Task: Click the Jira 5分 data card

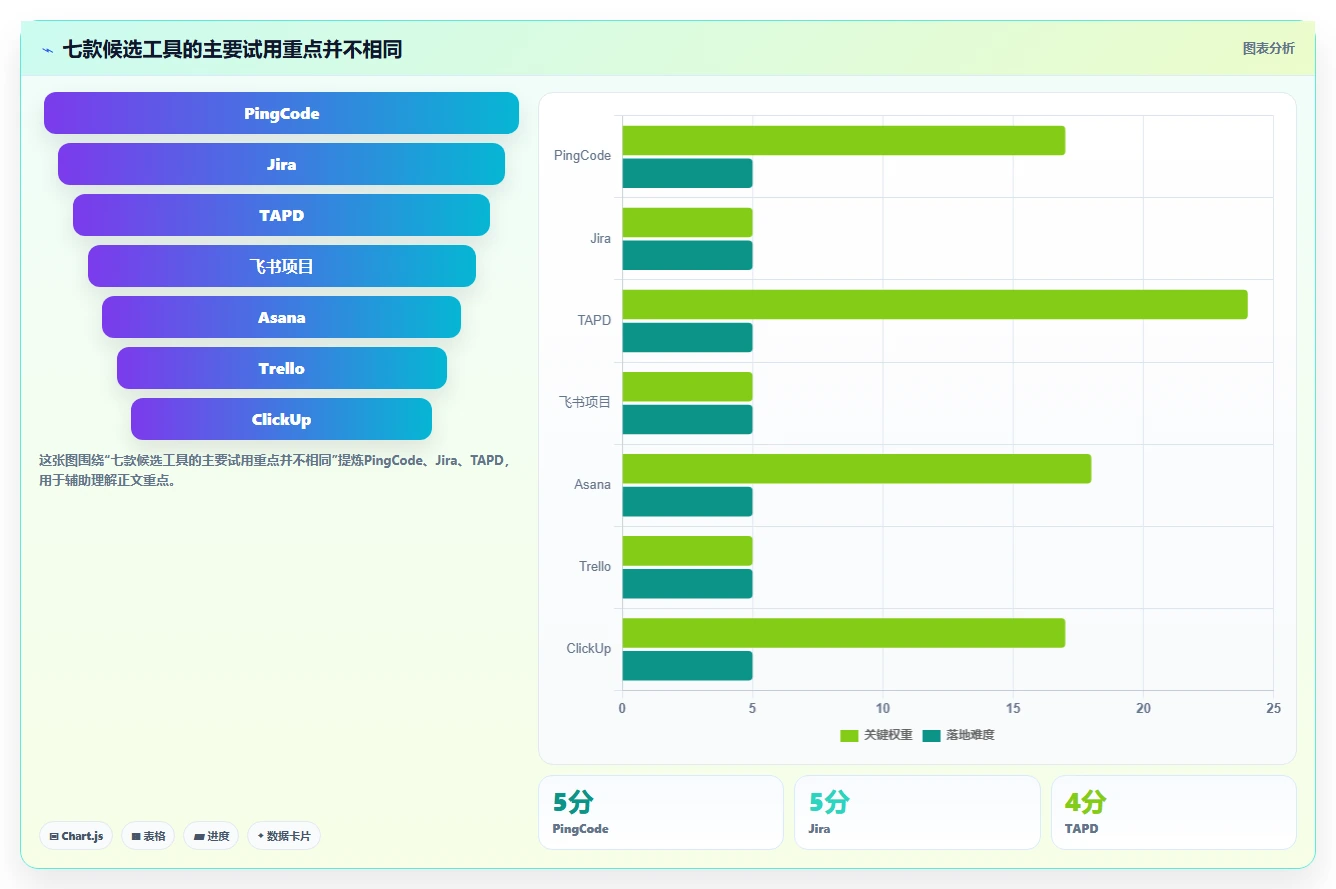Action: click(x=917, y=812)
